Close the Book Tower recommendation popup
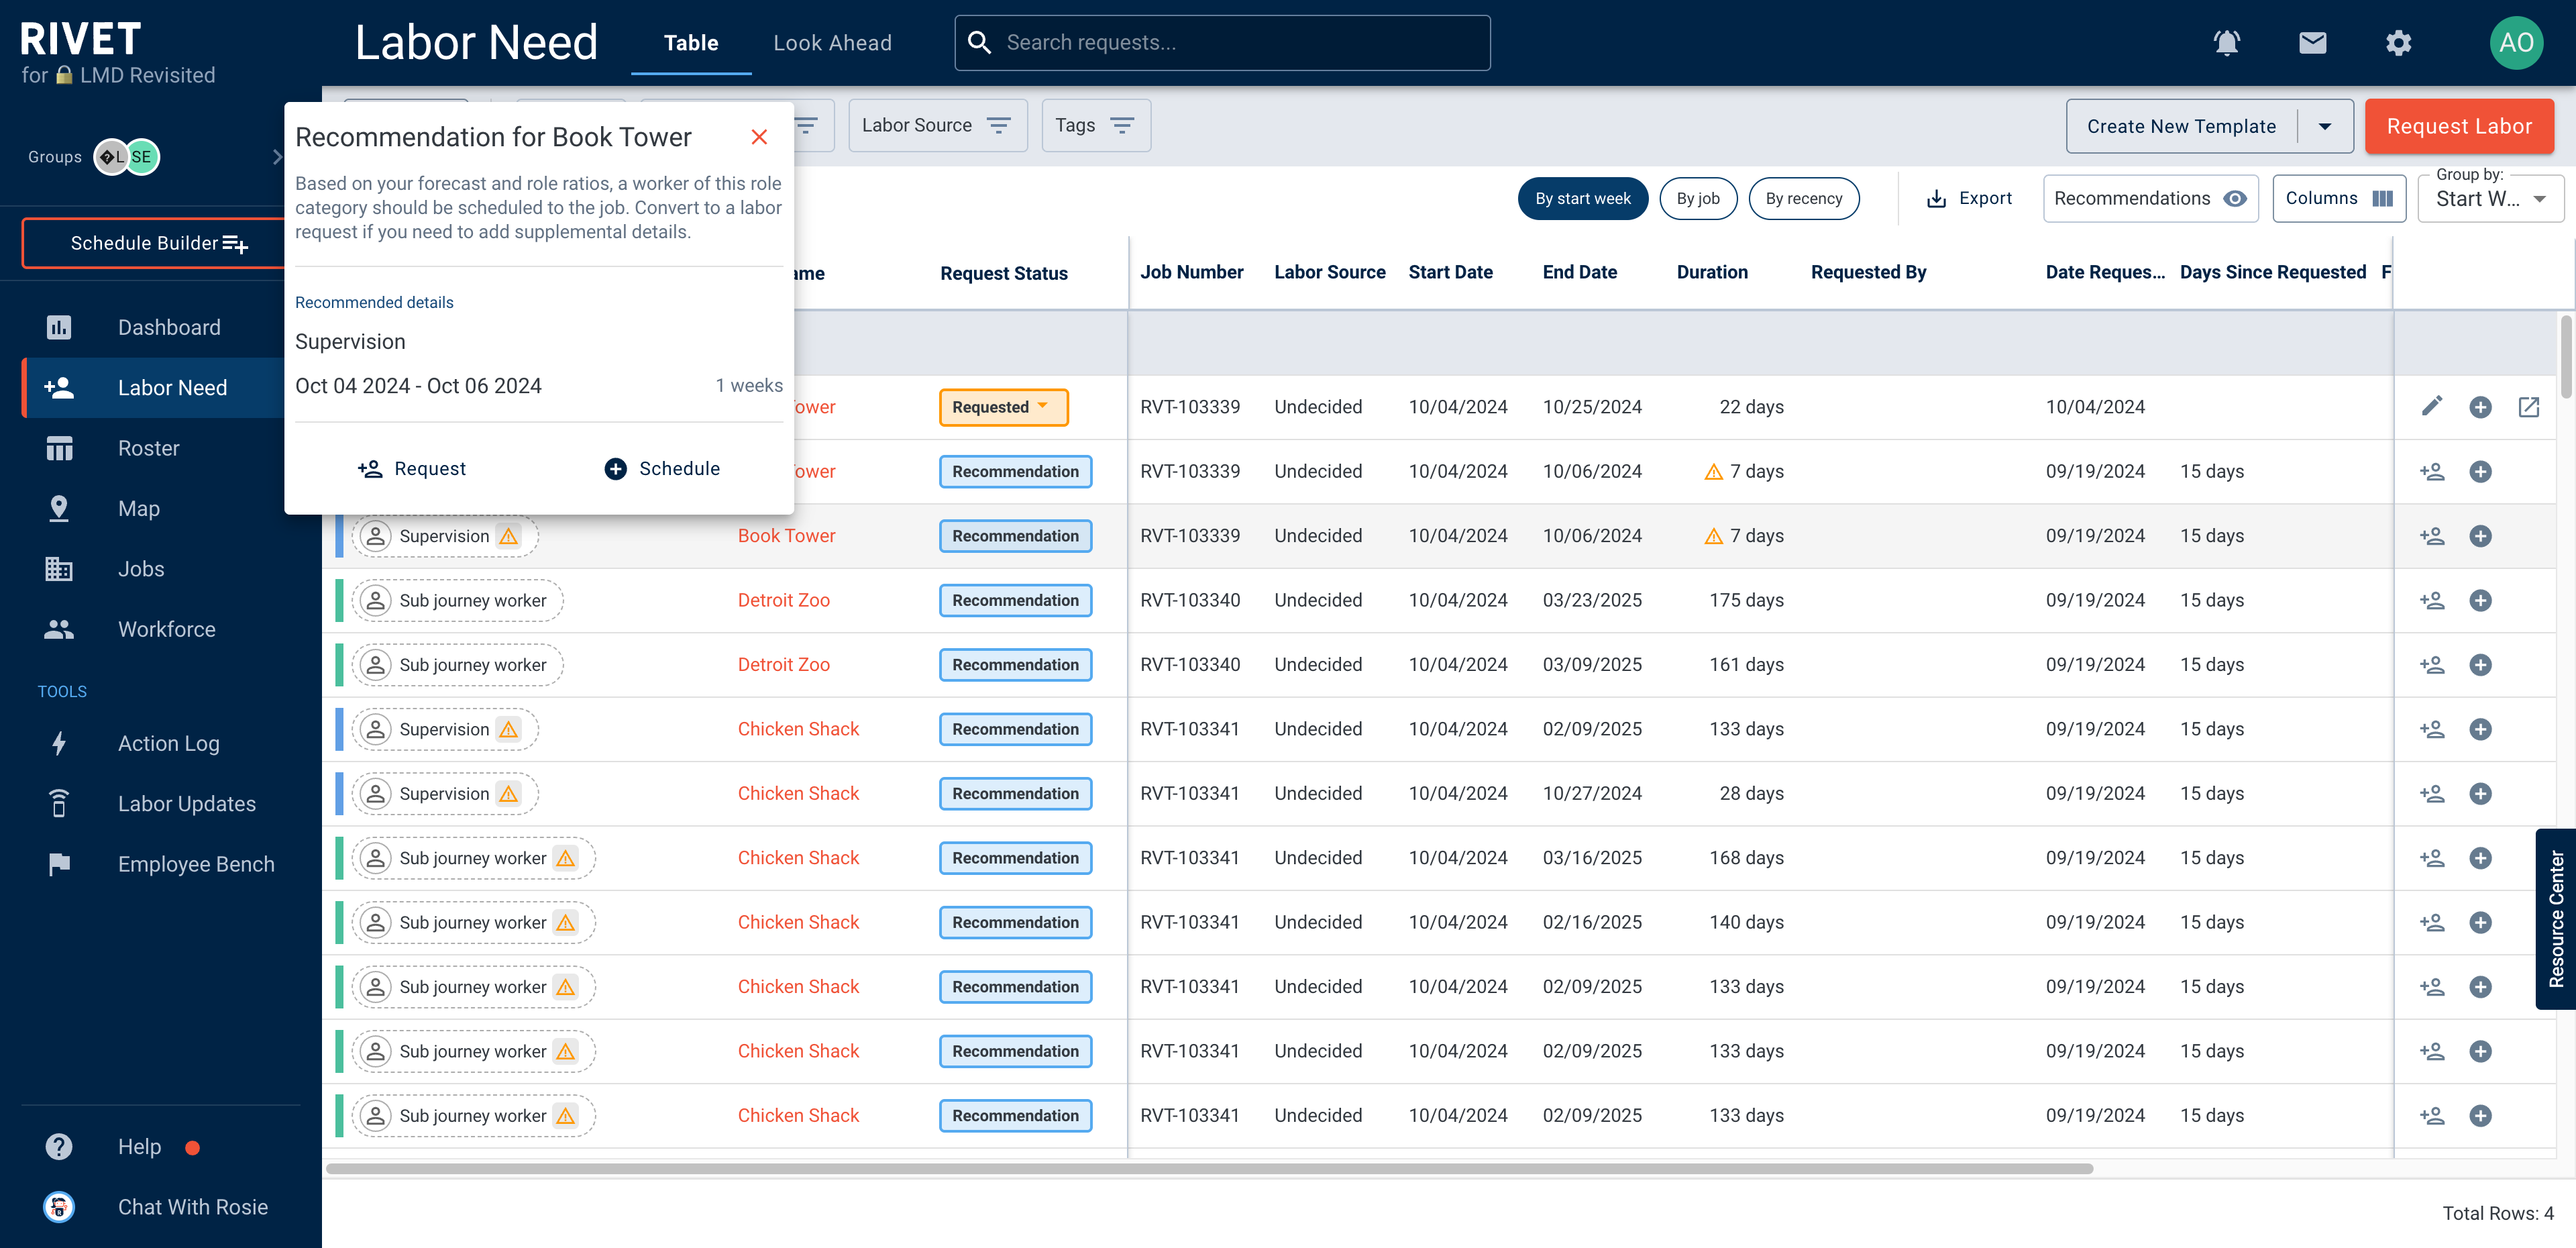Viewport: 2576px width, 1248px height. coord(759,137)
